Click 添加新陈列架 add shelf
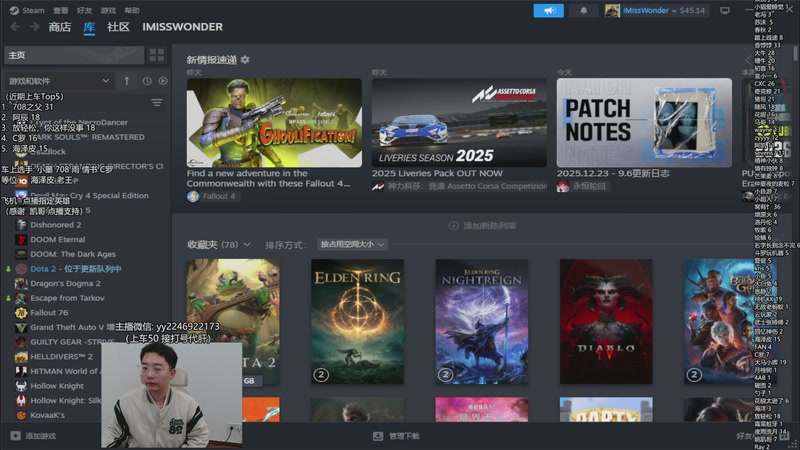The image size is (800, 450). (x=483, y=226)
